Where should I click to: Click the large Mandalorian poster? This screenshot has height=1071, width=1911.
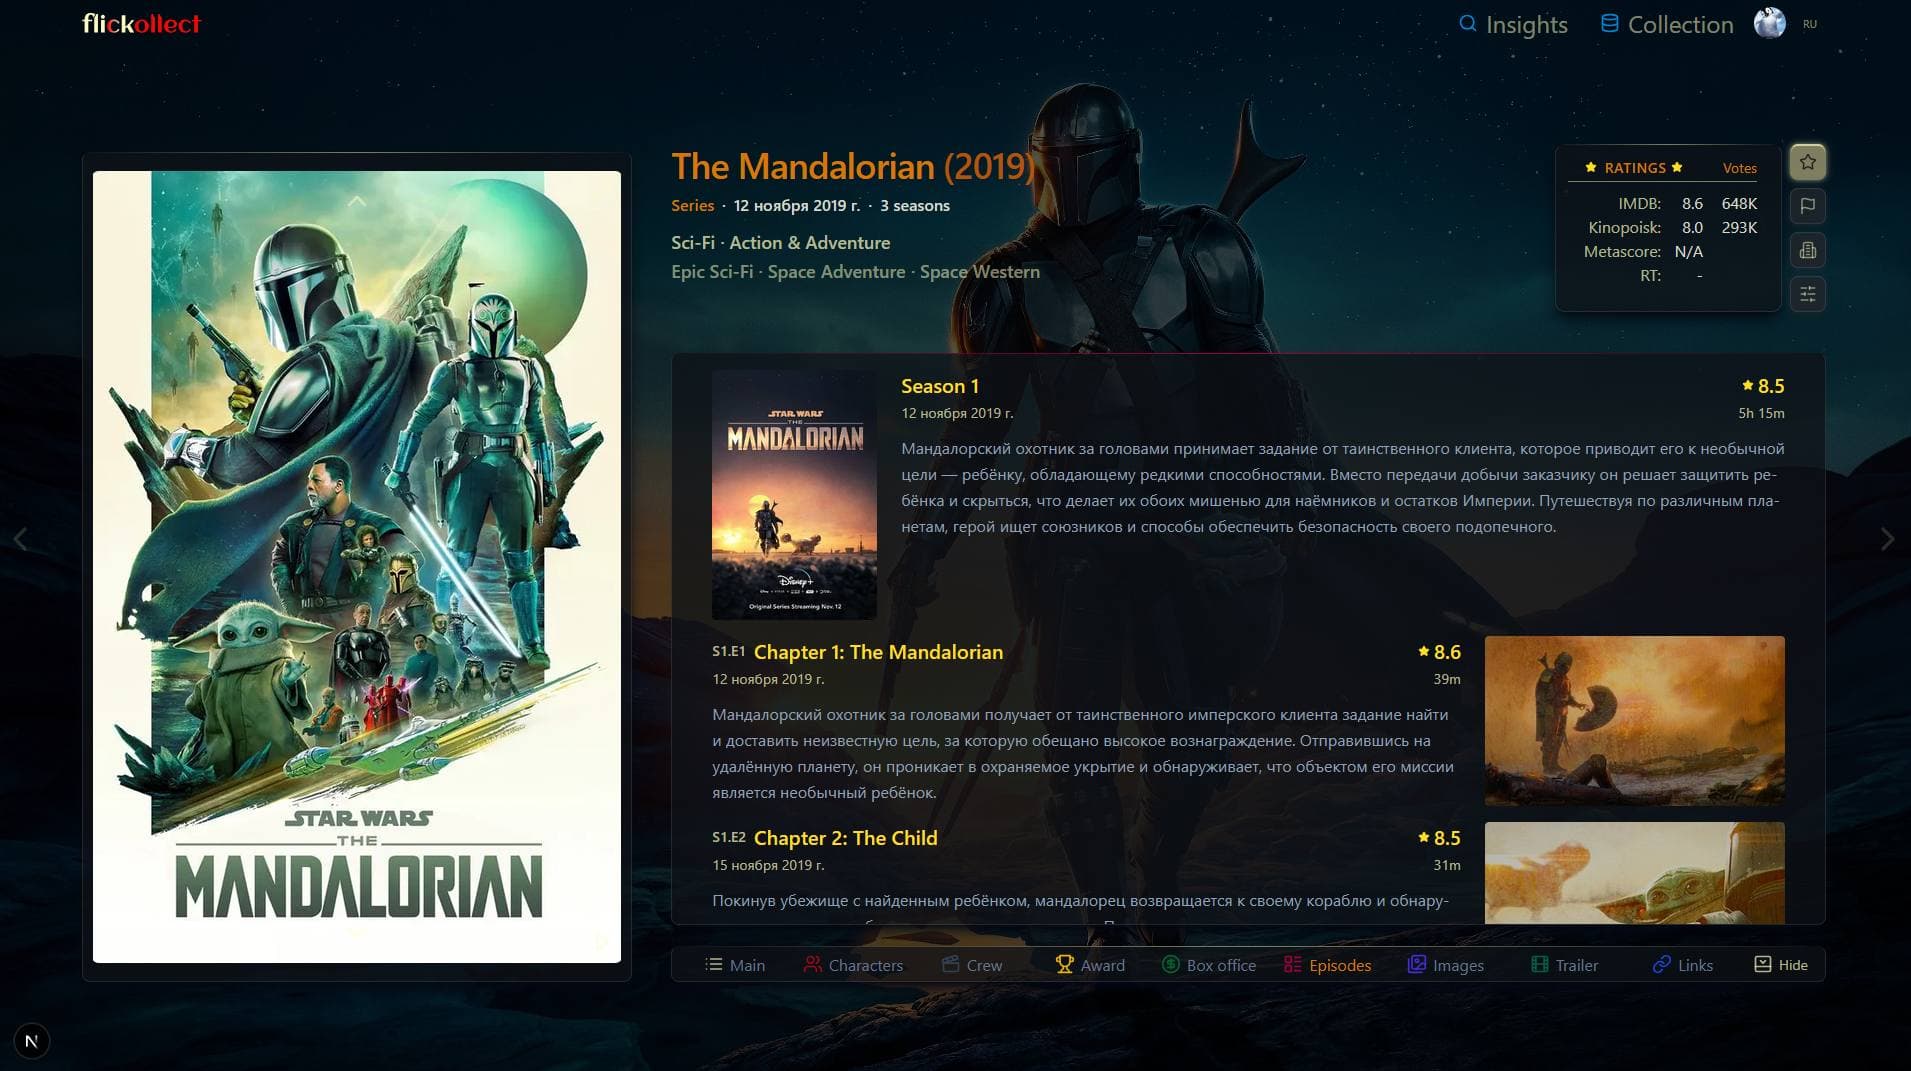coord(357,567)
